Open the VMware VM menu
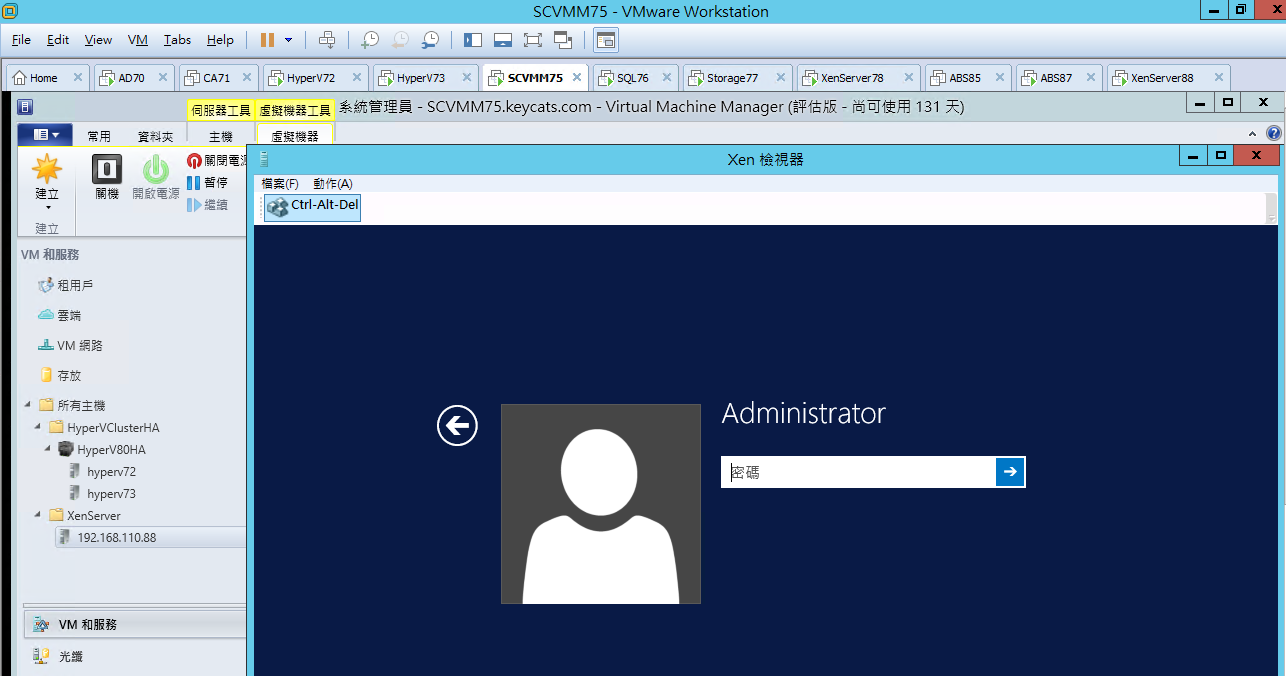Viewport: 1286px width, 676px height. pos(138,40)
